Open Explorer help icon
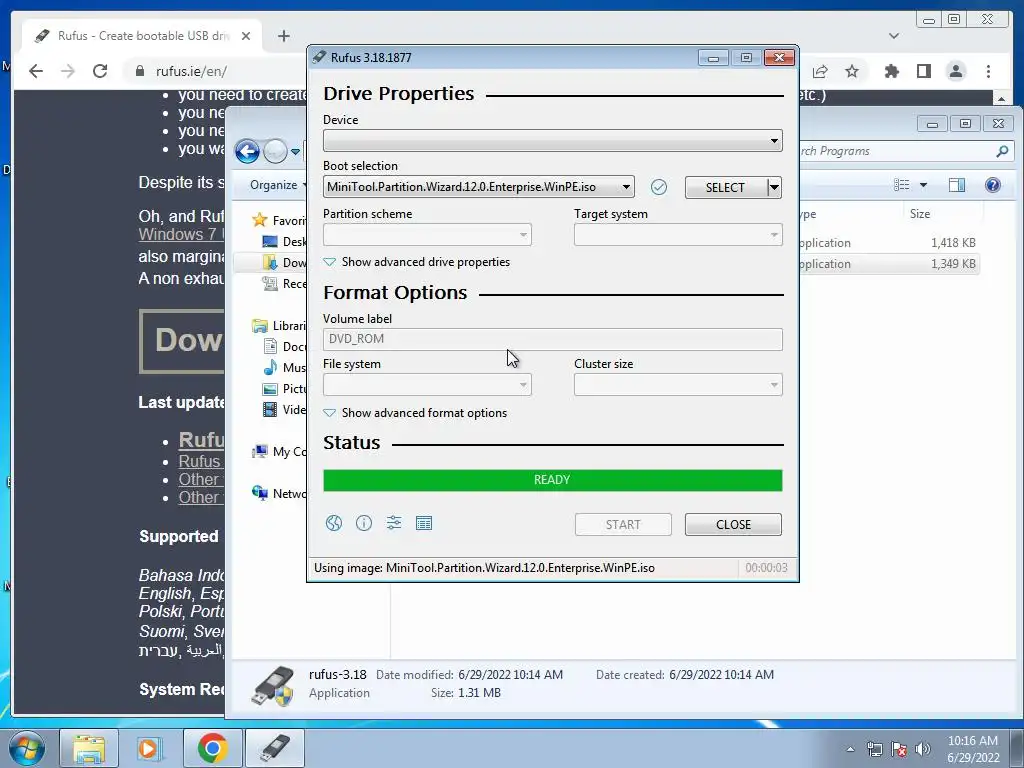The height and width of the screenshot is (768, 1024). coord(993,185)
